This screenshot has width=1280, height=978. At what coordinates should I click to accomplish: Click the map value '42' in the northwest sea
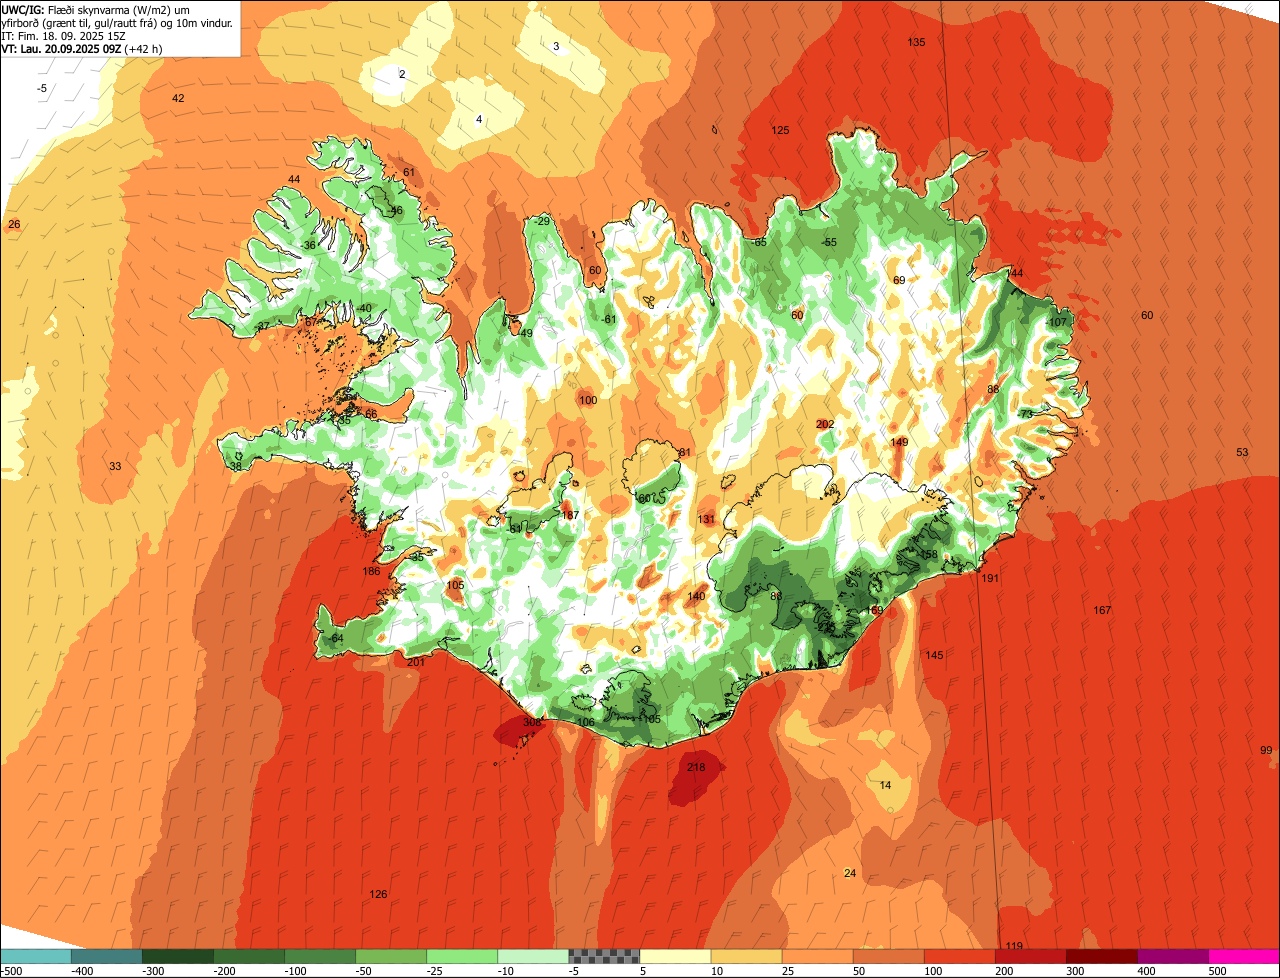pyautogui.click(x=178, y=98)
